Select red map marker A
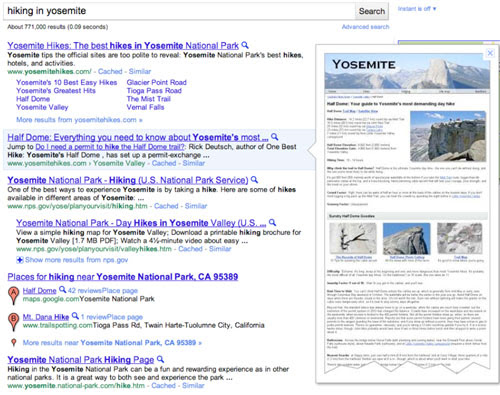500x395 pixels. 13,295
